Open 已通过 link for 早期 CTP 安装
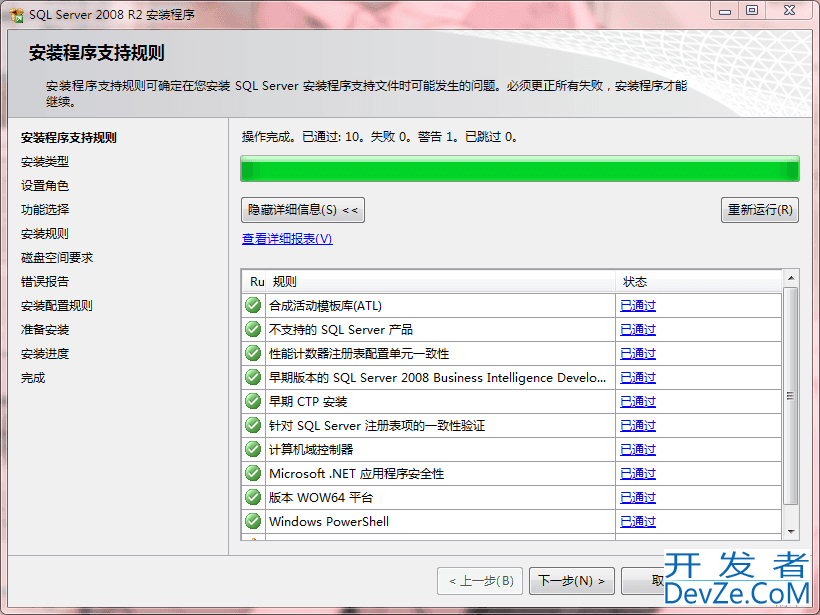This screenshot has height=615, width=820. pyautogui.click(x=637, y=402)
